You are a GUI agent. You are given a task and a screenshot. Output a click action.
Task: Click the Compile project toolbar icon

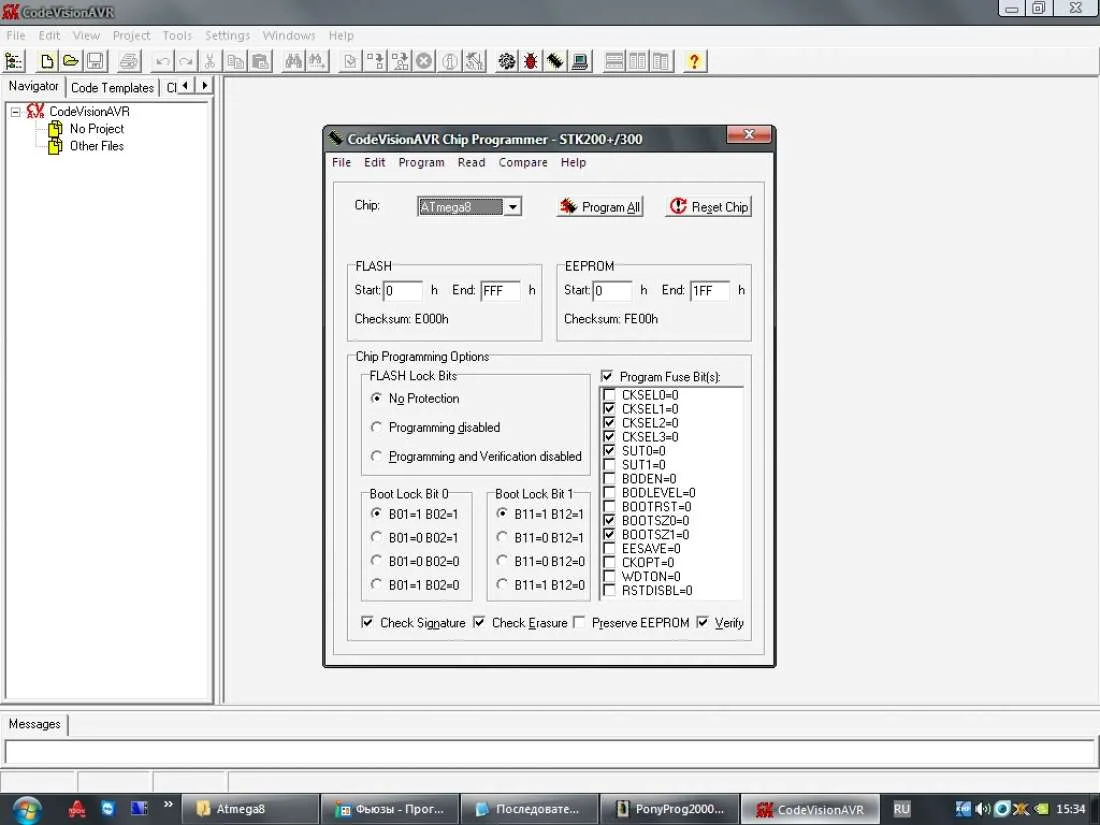click(375, 62)
